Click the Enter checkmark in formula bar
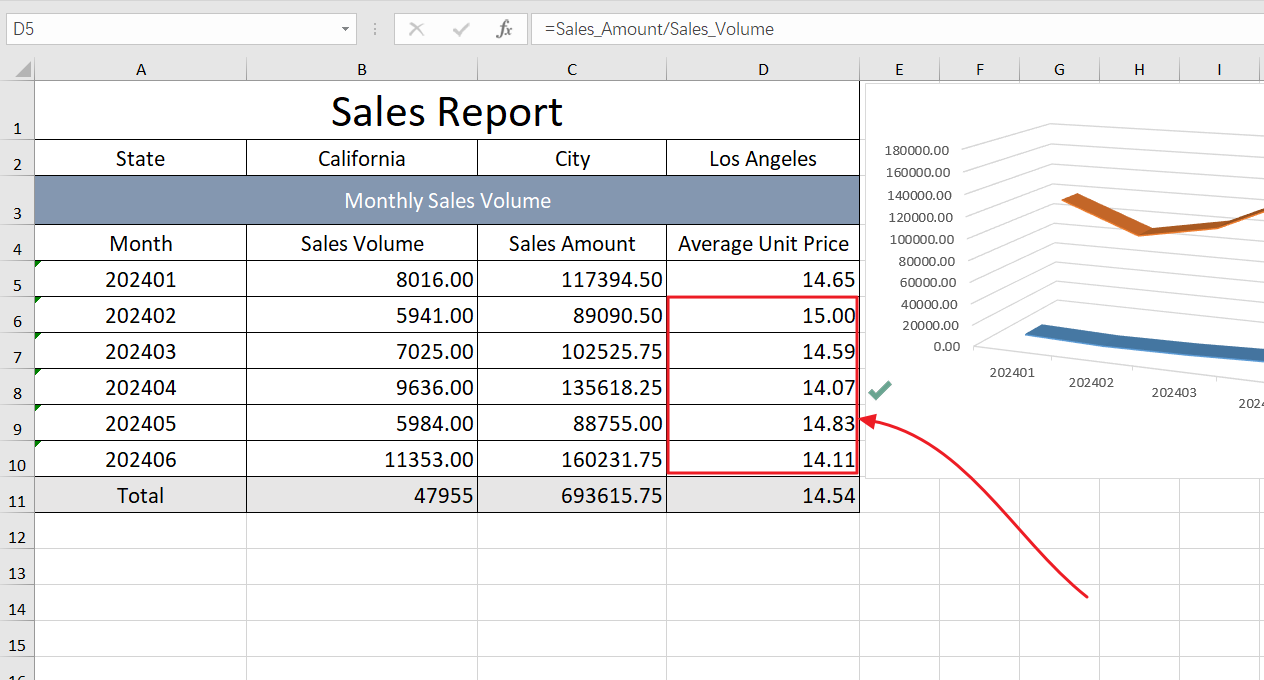The height and width of the screenshot is (680, 1264). (x=461, y=29)
